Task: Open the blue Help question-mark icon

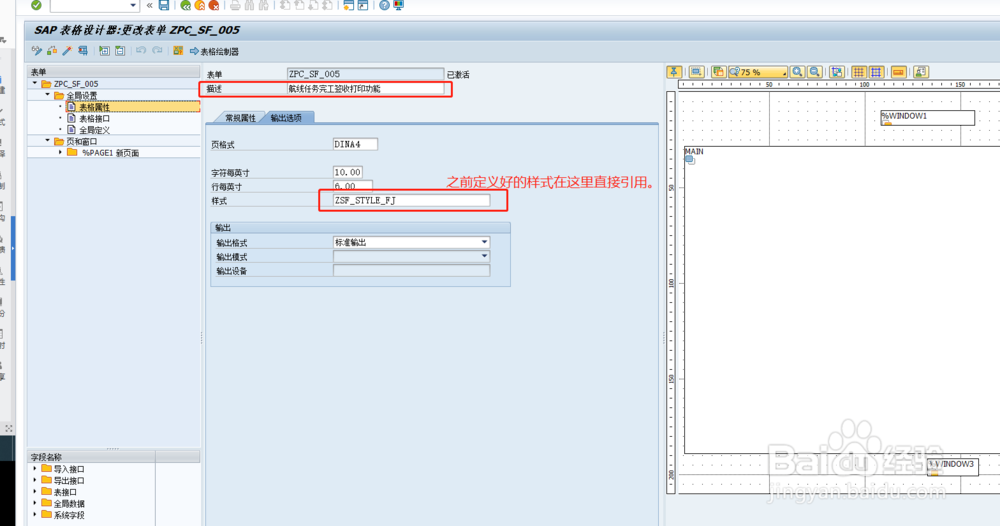Action: coord(384,5)
